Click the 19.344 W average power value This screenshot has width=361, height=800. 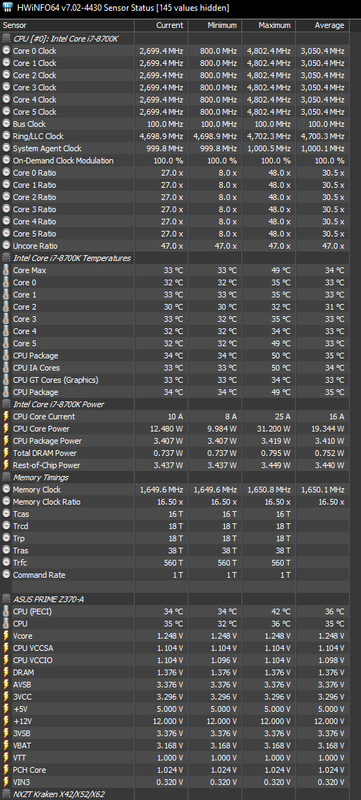tap(326, 429)
